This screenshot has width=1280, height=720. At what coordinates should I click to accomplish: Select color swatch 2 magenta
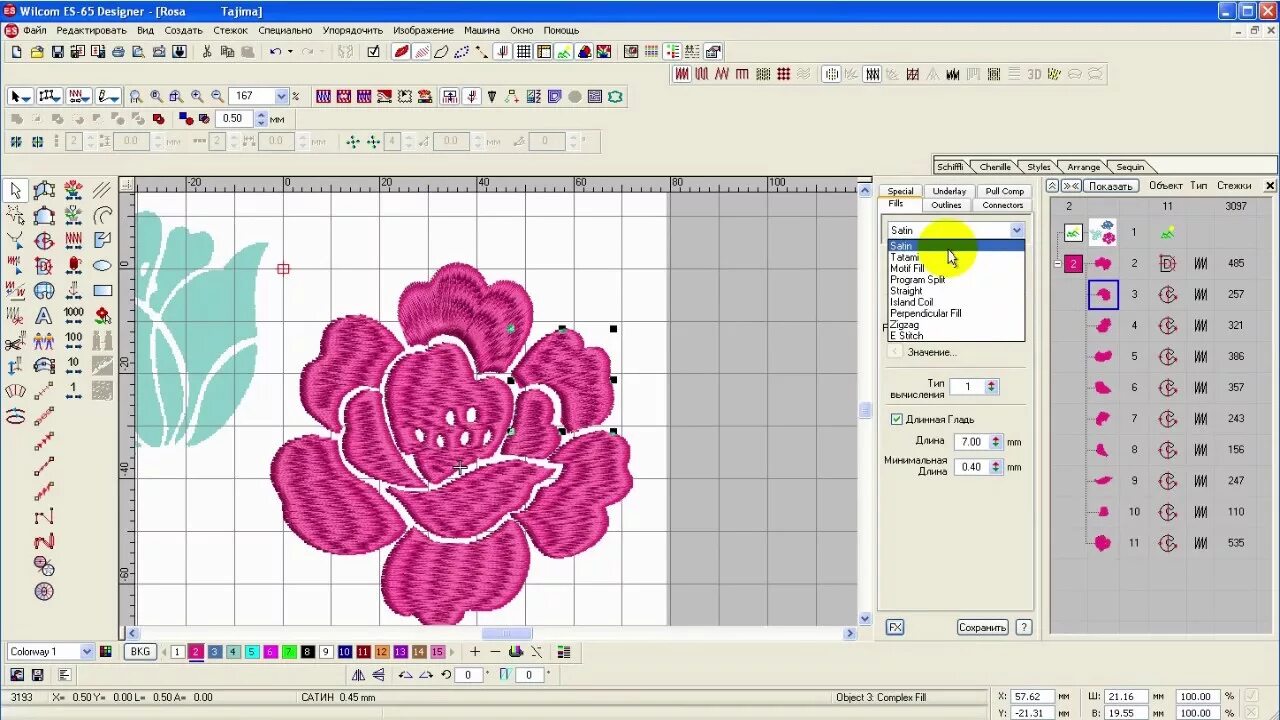point(196,652)
